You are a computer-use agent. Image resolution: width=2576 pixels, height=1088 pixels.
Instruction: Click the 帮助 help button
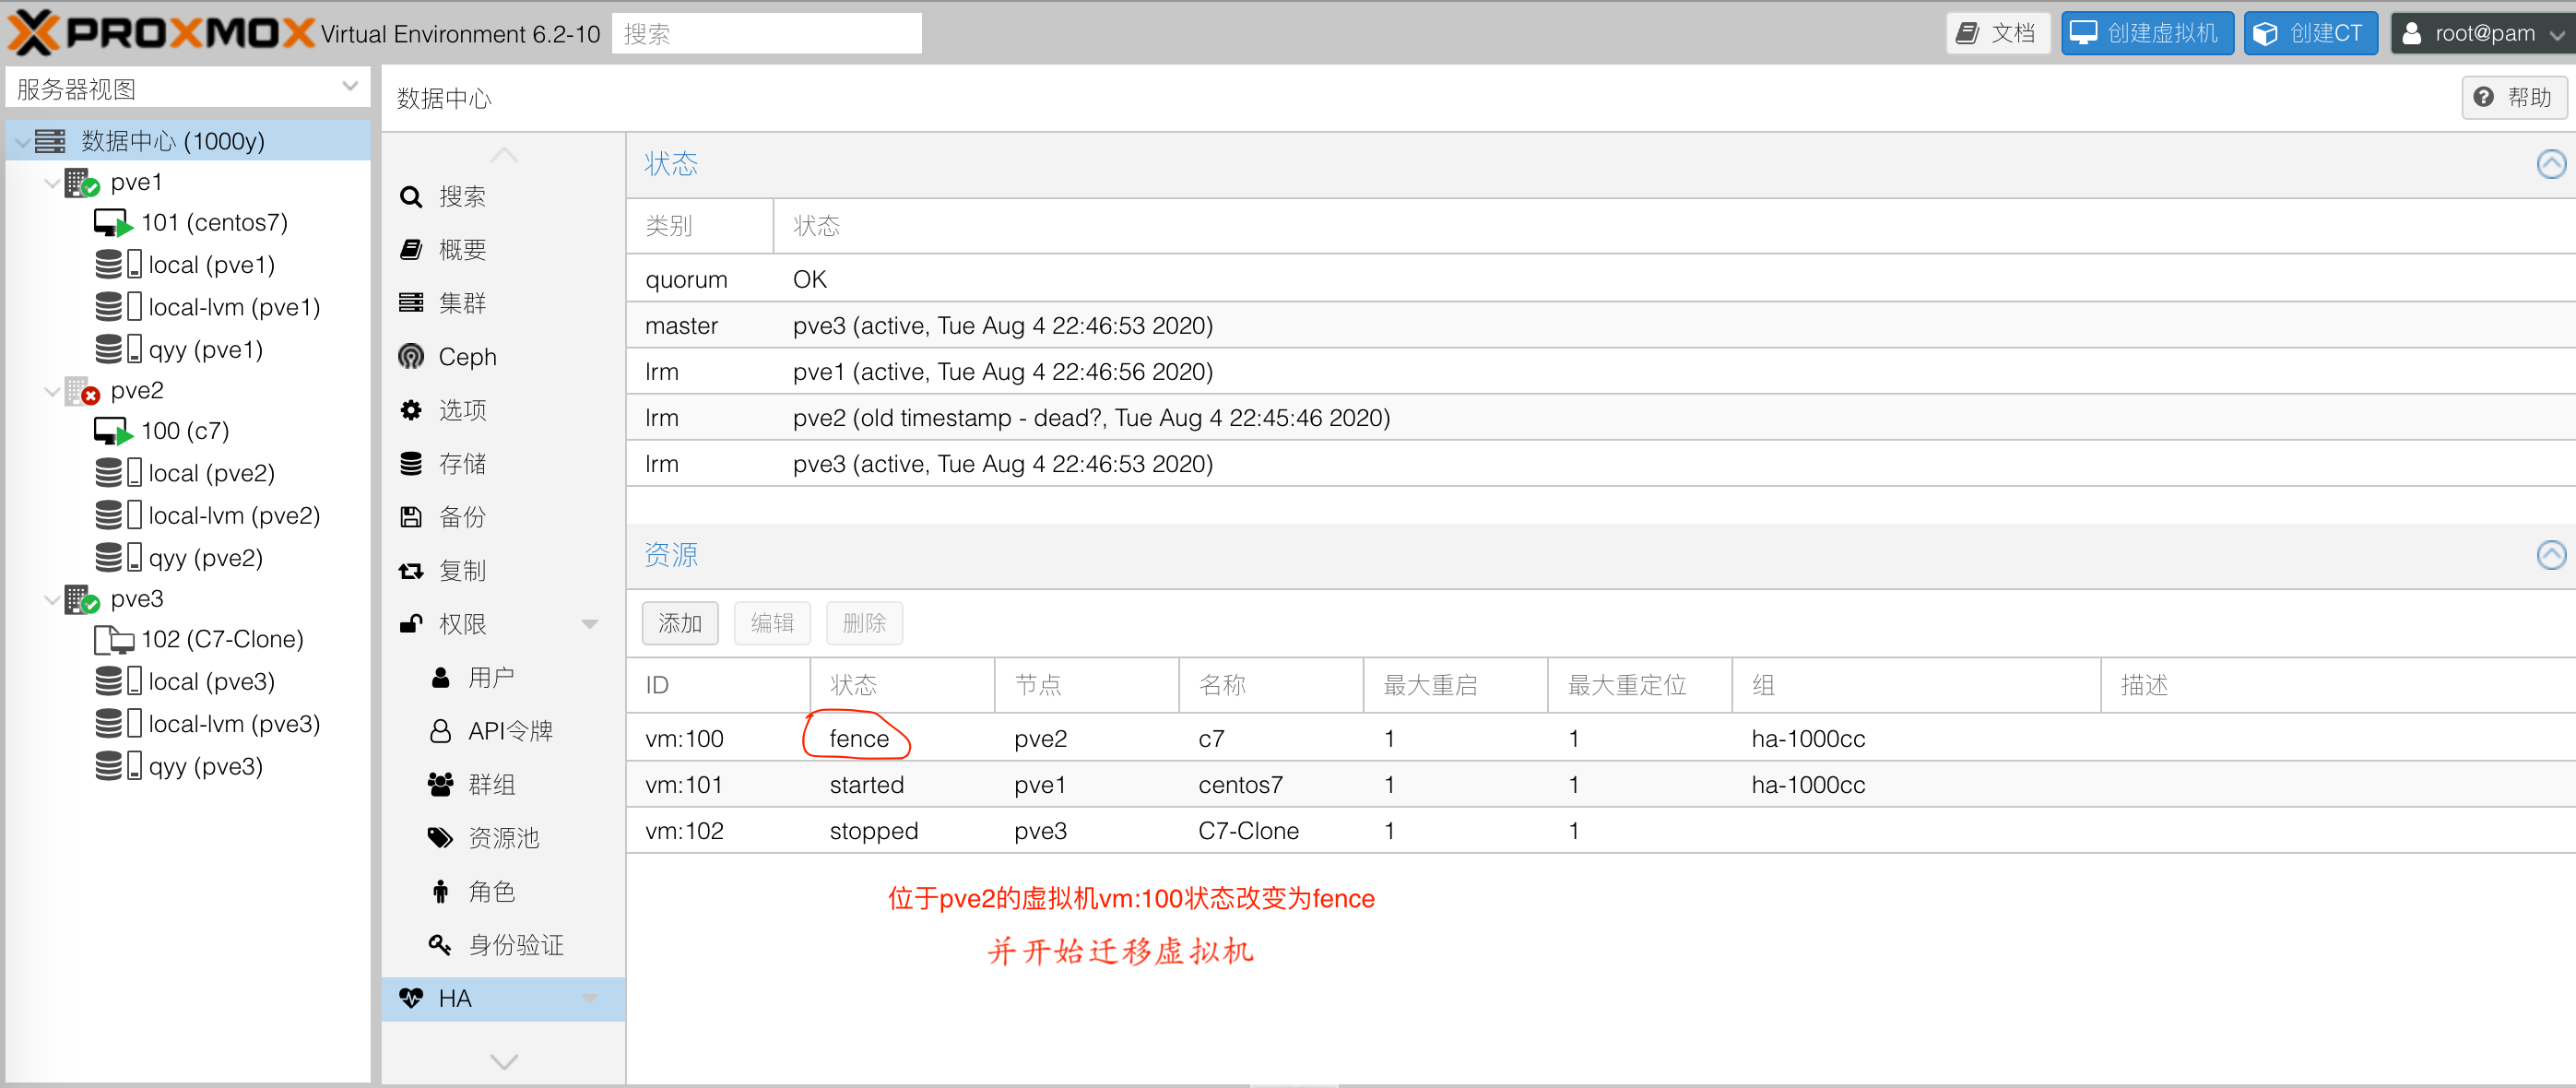(x=2513, y=97)
